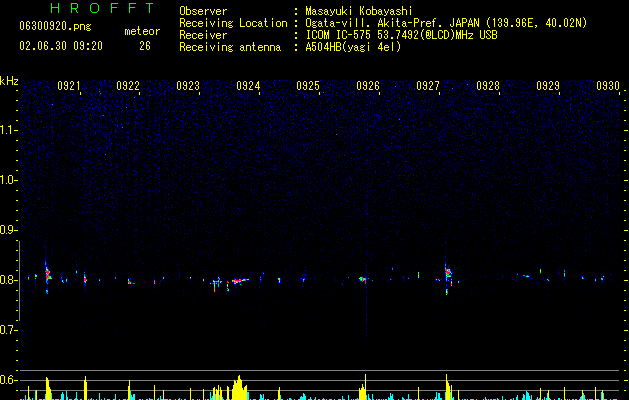Screen dimensions: 629x400
Task: Click the bright meteor echo just before 0921
Action: [x=47, y=275]
